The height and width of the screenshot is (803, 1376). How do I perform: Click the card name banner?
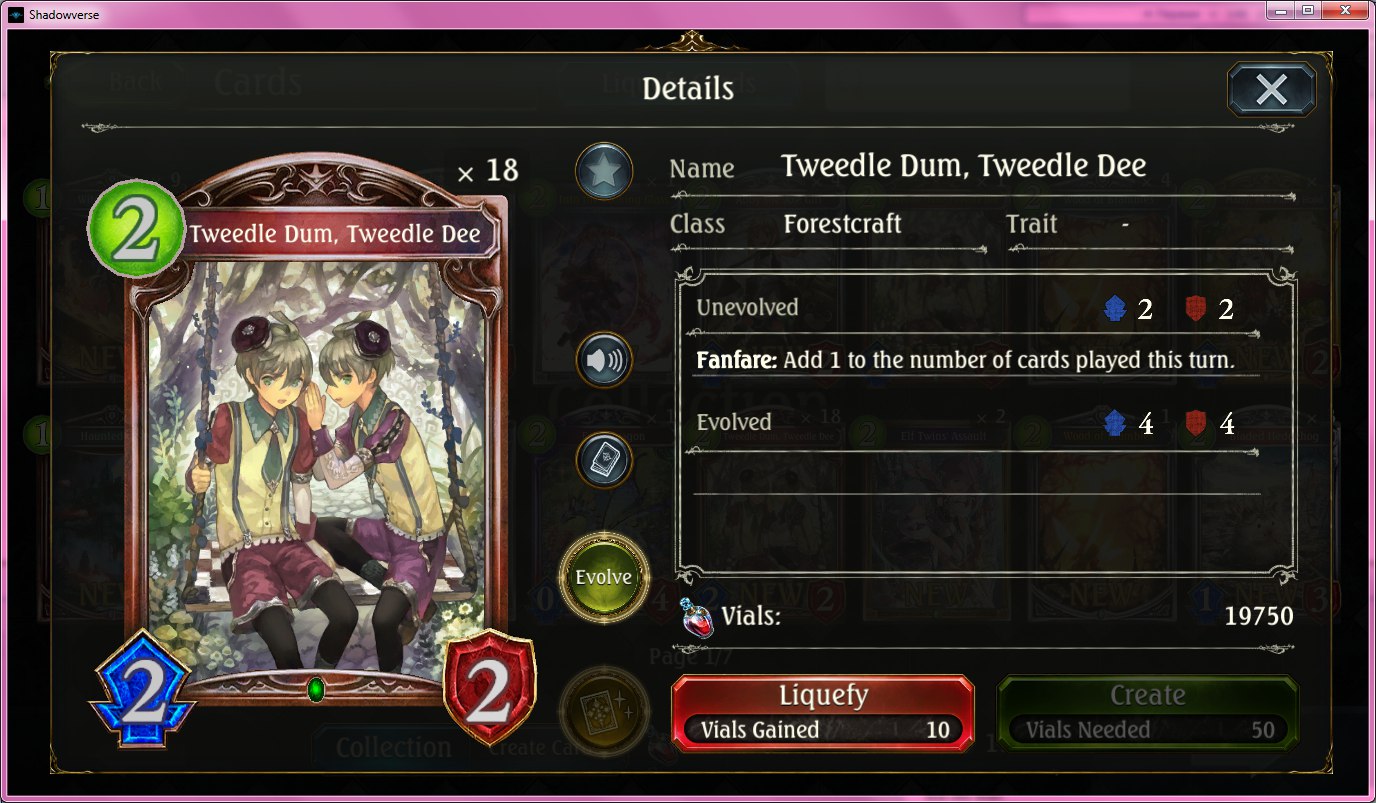pyautogui.click(x=335, y=234)
